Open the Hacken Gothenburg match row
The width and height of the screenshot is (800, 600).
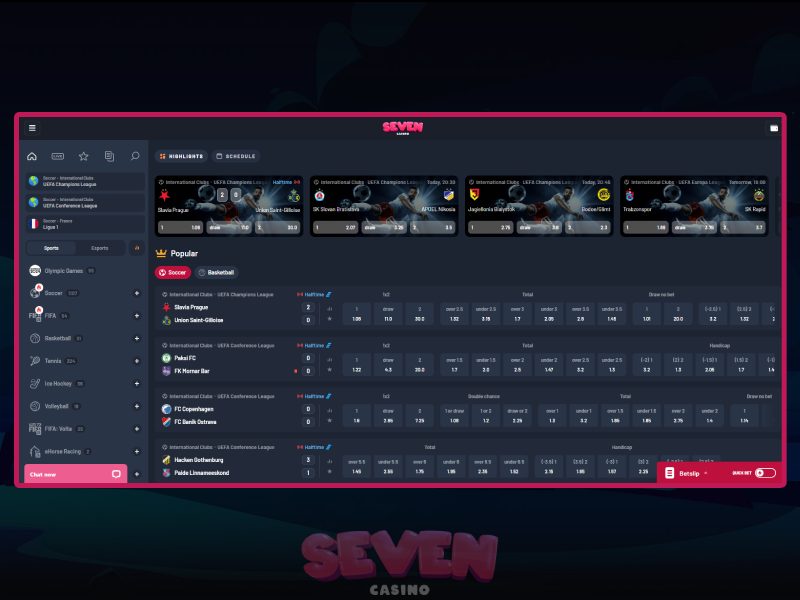click(x=467, y=460)
